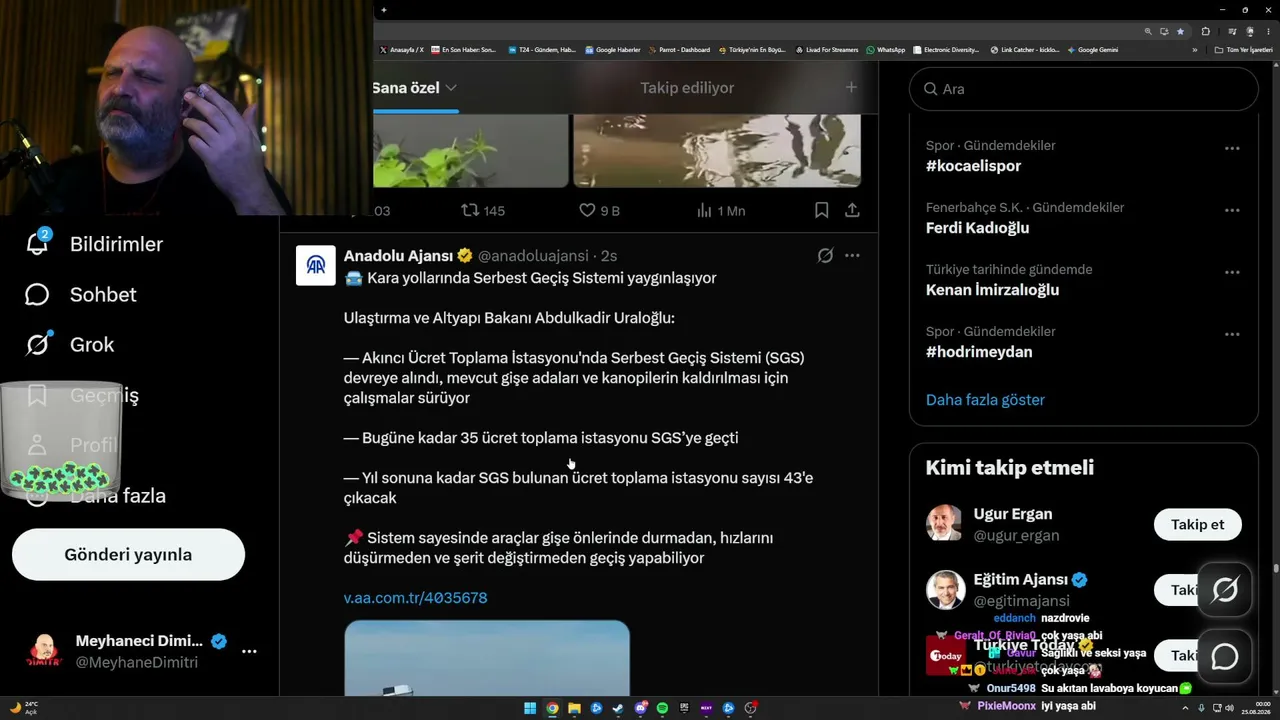This screenshot has height=720, width=1280.
Task: Open more options for Ferdi Kadıoğlu trend
Action: pos(1232,210)
